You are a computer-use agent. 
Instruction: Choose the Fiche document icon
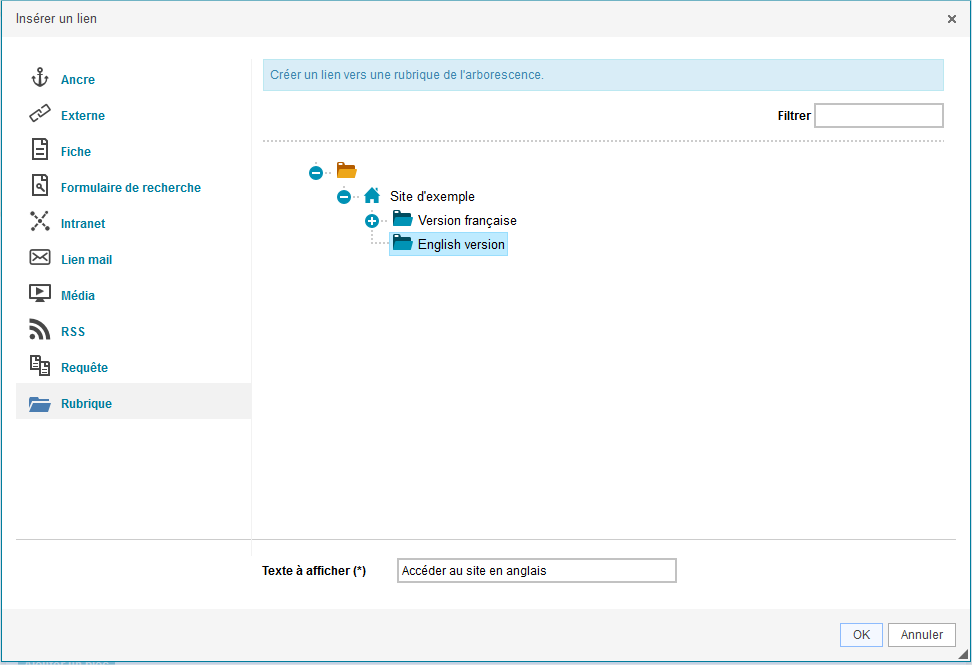pyautogui.click(x=40, y=149)
